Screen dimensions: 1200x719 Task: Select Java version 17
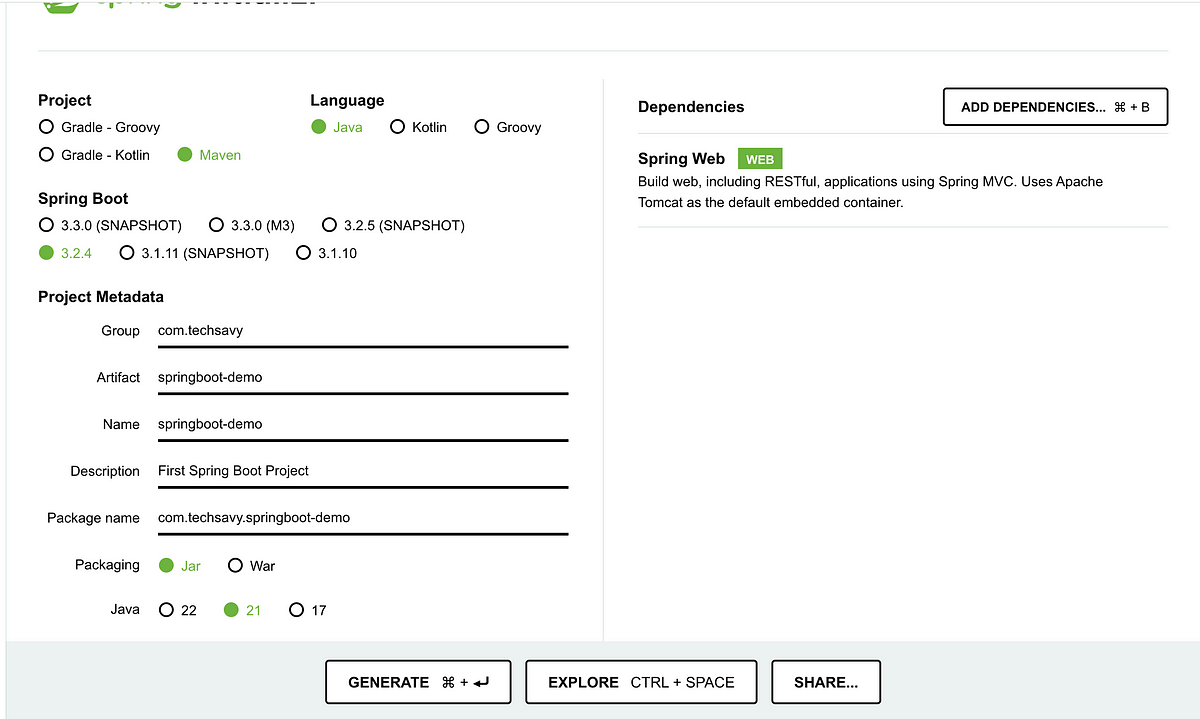[308, 610]
